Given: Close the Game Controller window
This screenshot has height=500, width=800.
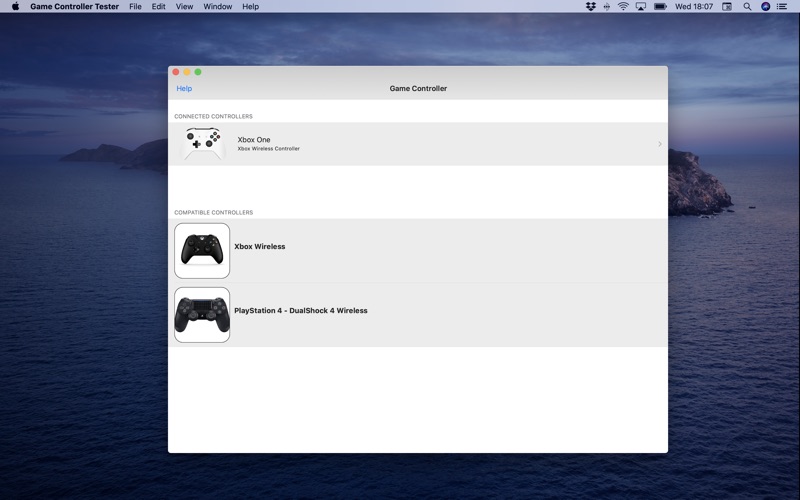Looking at the screenshot, I should click(176, 72).
